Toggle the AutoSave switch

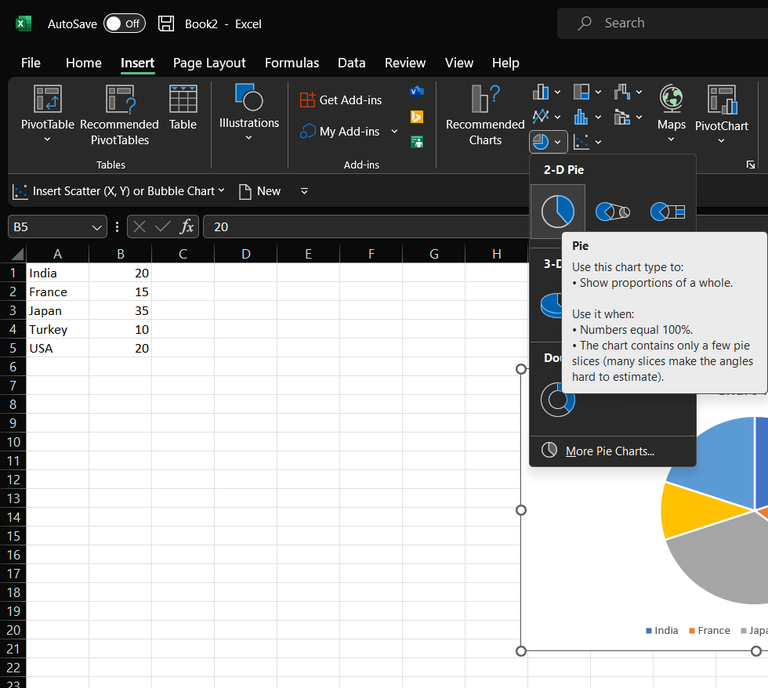[124, 23]
